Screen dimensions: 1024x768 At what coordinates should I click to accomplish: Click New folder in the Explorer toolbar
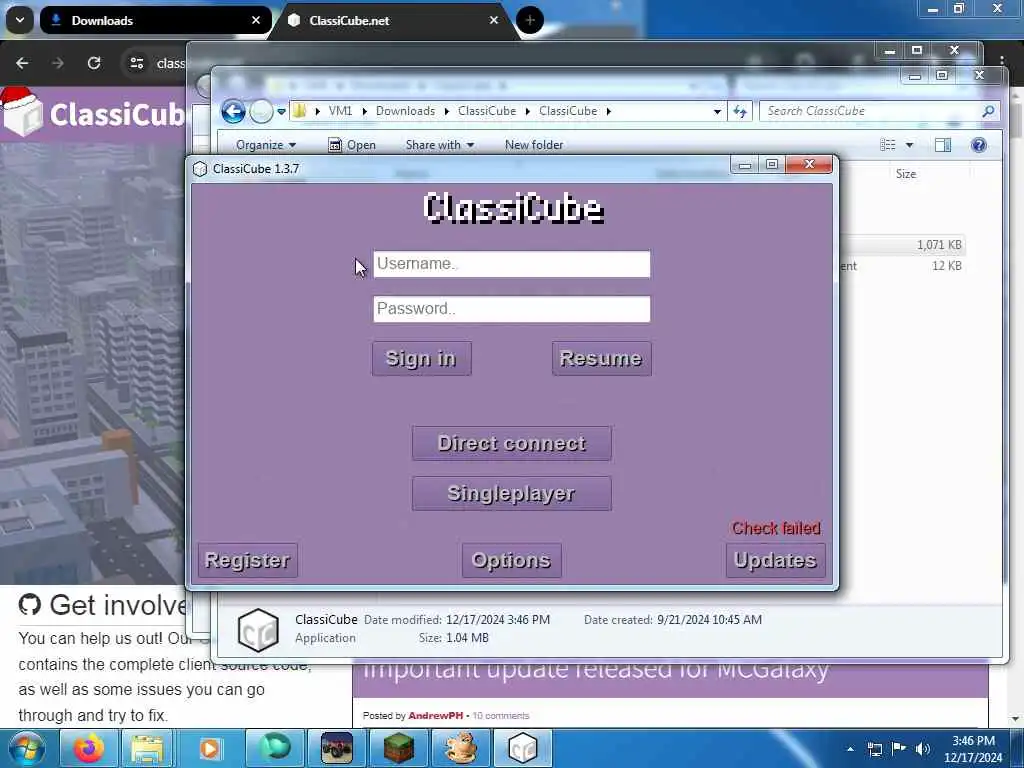click(534, 145)
